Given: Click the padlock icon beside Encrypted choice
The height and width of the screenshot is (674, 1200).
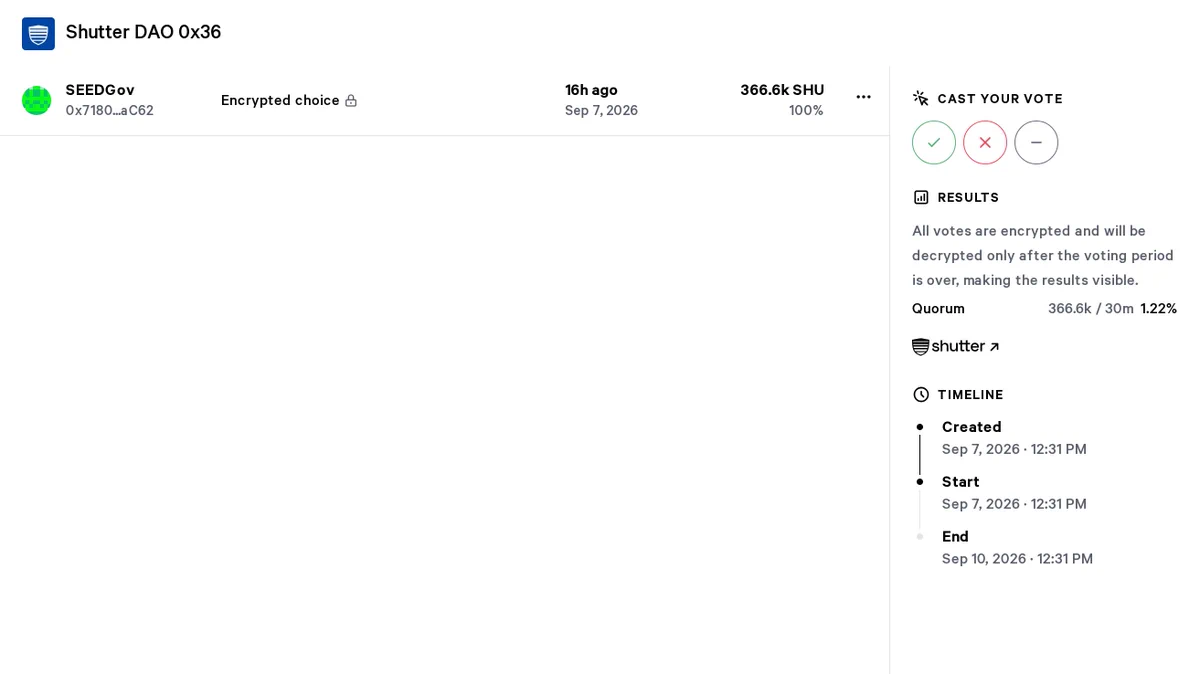Looking at the screenshot, I should (351, 100).
